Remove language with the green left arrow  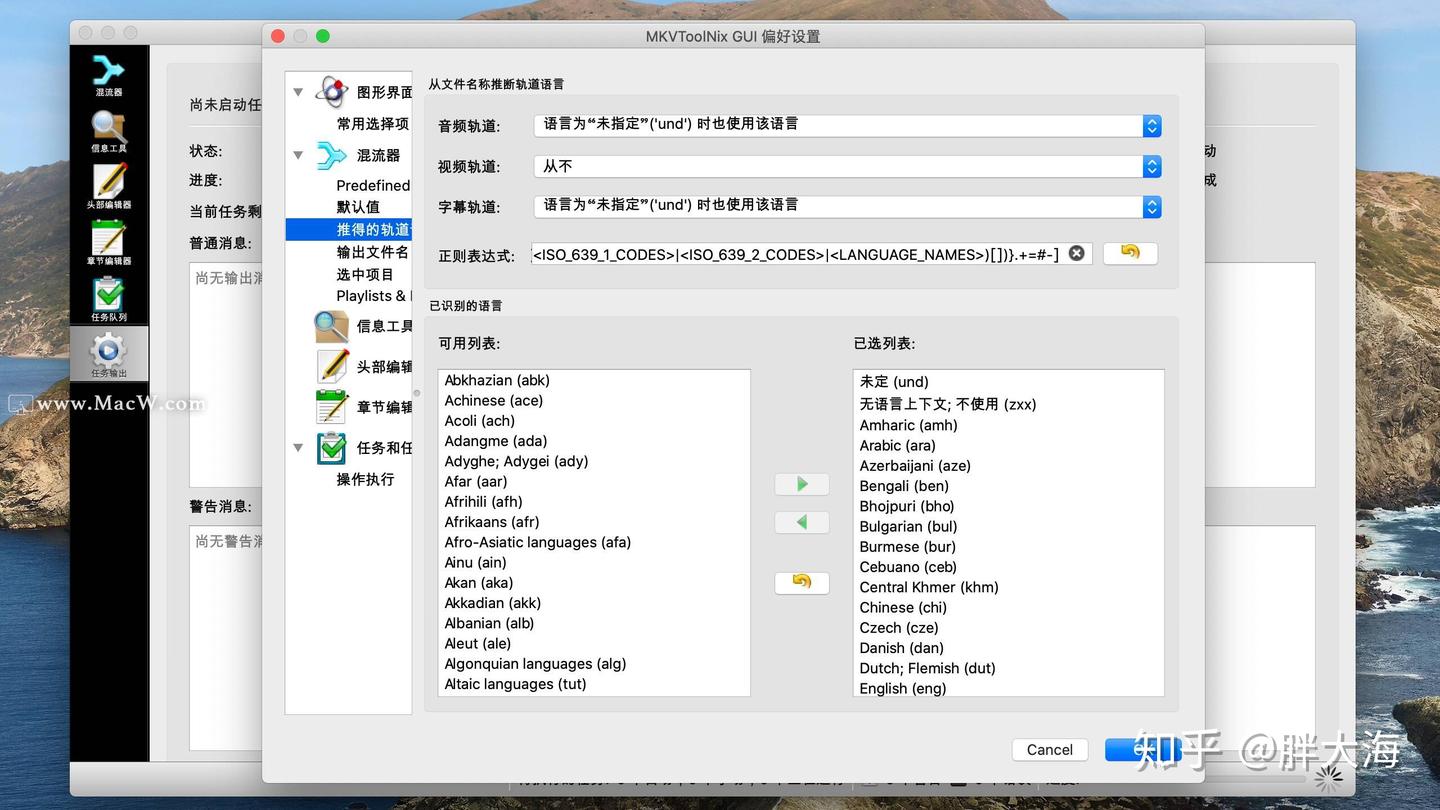[x=802, y=522]
